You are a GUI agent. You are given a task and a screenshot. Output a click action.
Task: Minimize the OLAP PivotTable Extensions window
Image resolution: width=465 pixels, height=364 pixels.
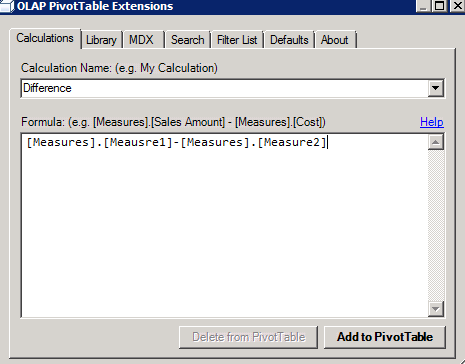[x=424, y=6]
